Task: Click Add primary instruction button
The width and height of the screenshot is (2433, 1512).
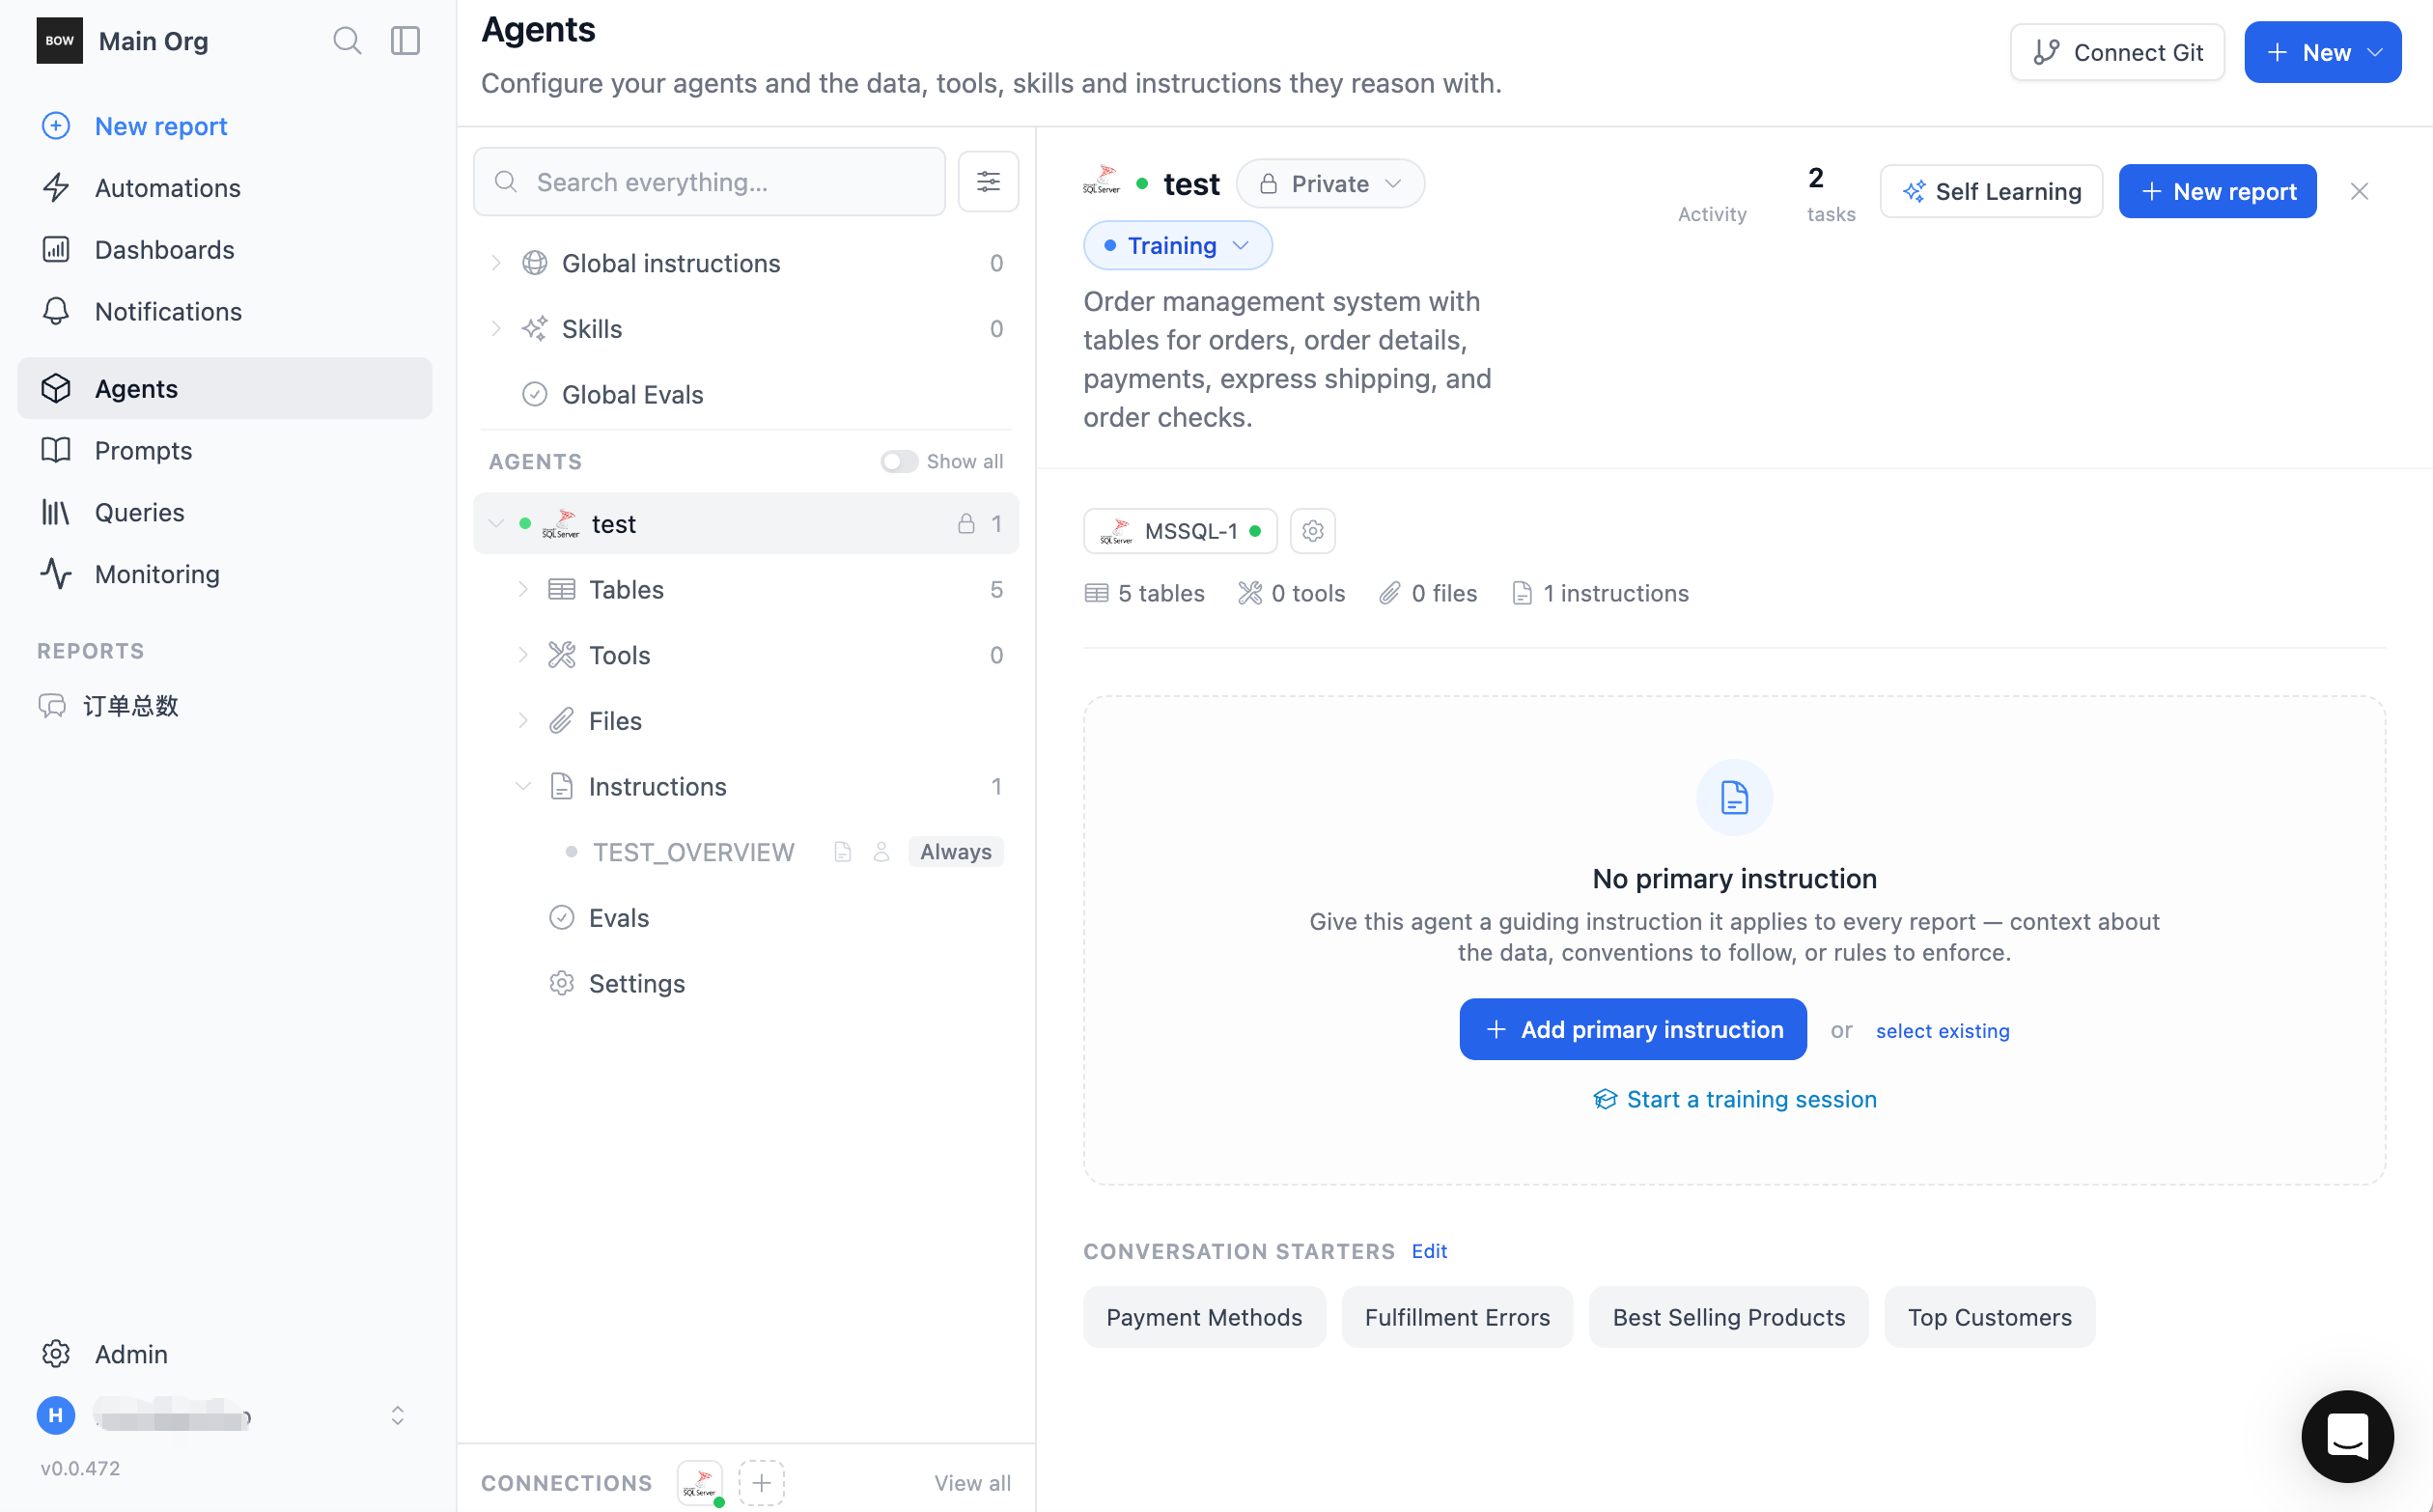Action: 1632,1029
